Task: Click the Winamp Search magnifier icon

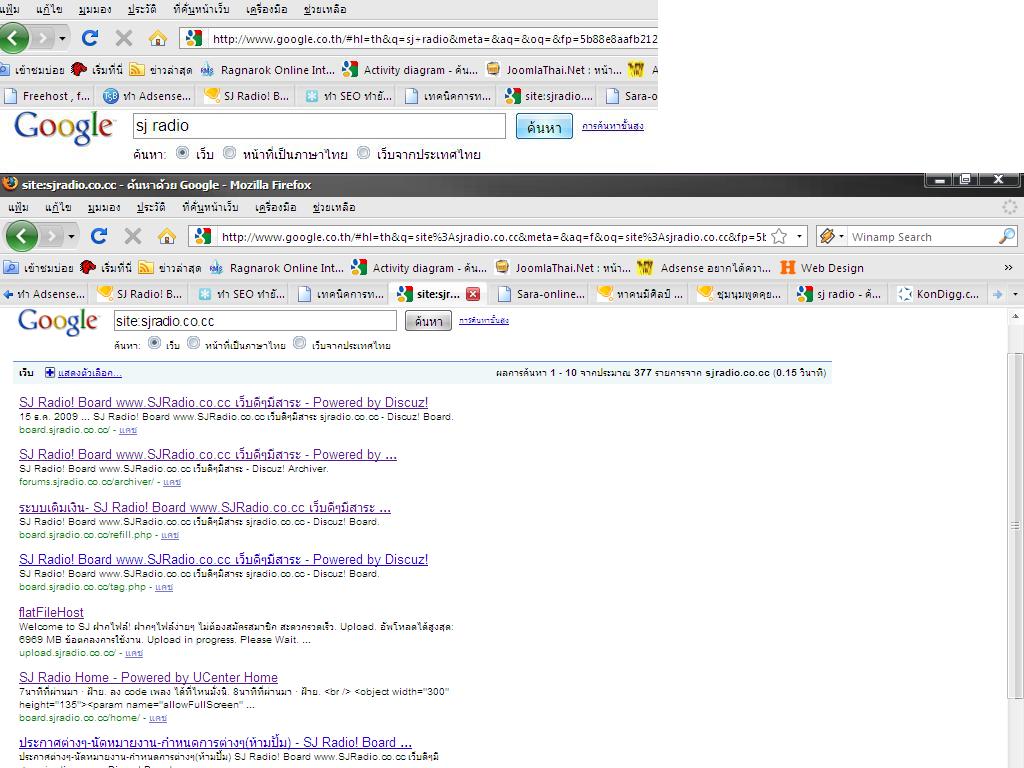Action: coord(1007,236)
